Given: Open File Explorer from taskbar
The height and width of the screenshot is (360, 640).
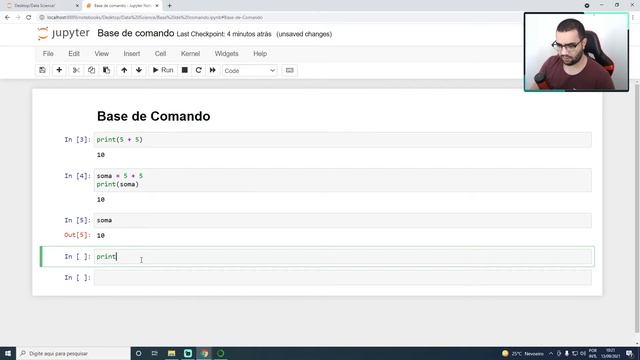Looking at the screenshot, I should tap(171, 353).
